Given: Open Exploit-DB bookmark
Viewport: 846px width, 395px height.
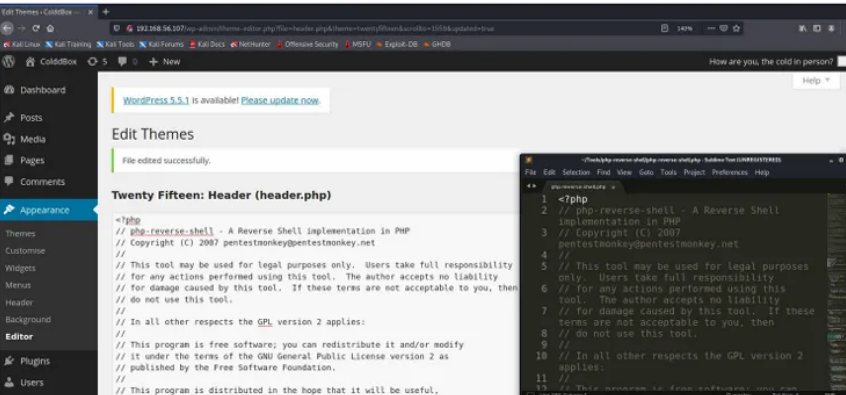Looking at the screenshot, I should pos(397,44).
